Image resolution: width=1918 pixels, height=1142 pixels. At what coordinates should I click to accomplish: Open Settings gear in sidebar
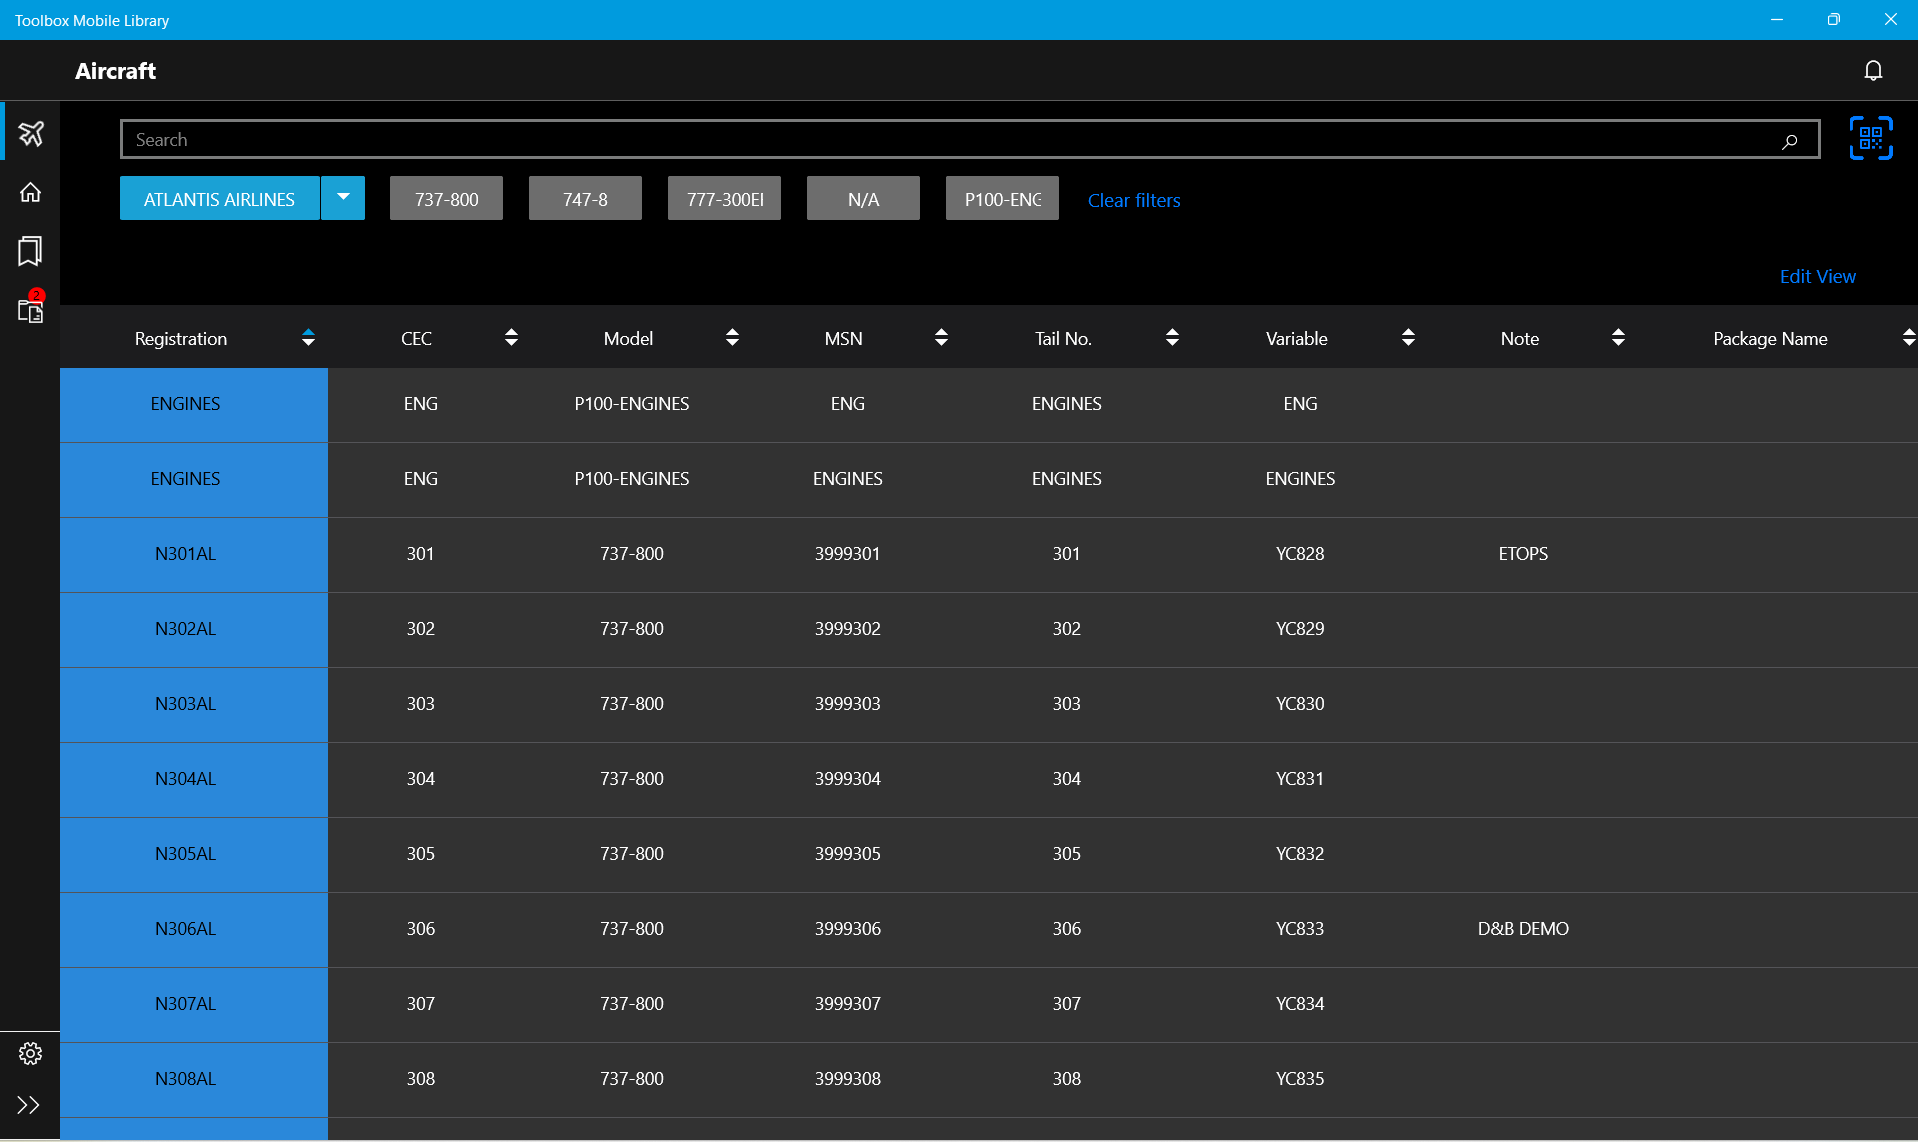31,1053
